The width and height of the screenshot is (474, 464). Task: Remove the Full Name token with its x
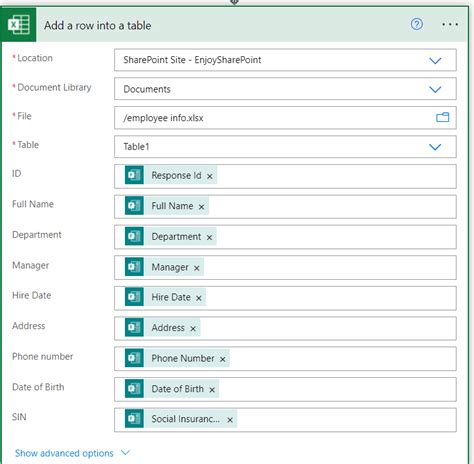(201, 207)
